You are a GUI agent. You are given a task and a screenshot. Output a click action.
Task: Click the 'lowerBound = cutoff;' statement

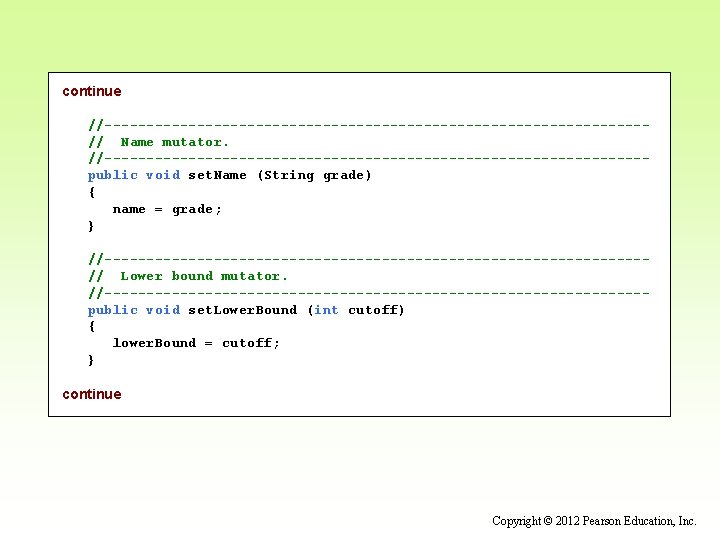pyautogui.click(x=196, y=343)
